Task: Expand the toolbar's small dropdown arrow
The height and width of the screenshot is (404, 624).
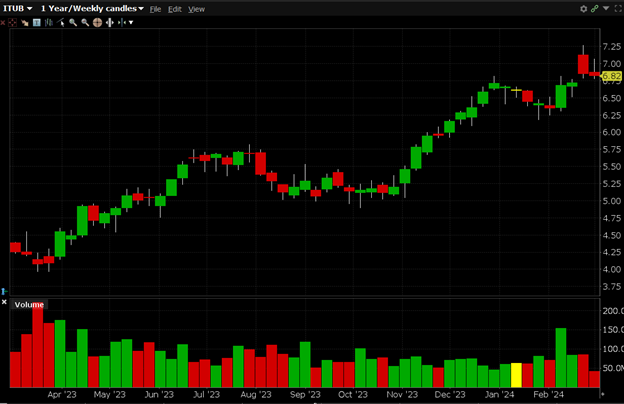Action: click(x=131, y=23)
